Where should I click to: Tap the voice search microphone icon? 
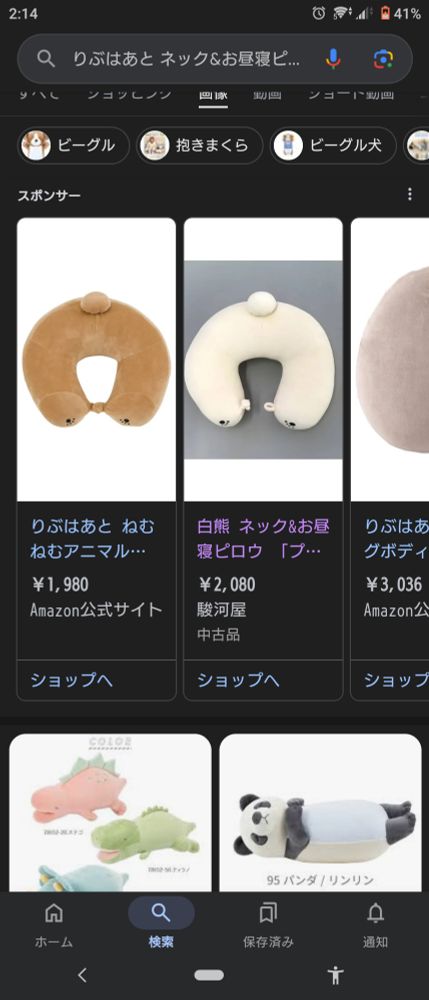[x=333, y=59]
